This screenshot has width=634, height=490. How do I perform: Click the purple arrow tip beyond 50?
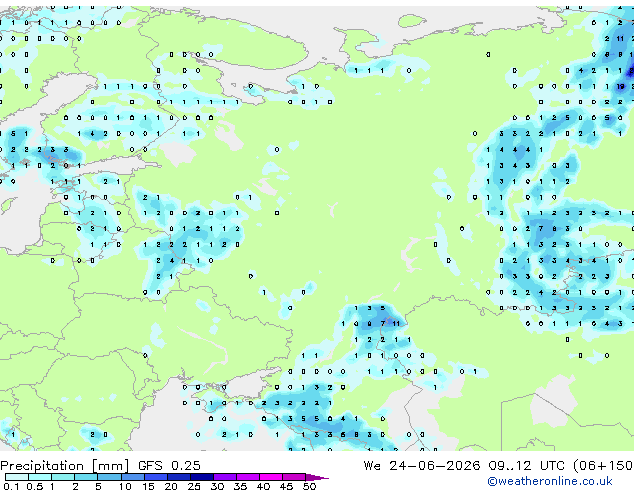(317, 477)
